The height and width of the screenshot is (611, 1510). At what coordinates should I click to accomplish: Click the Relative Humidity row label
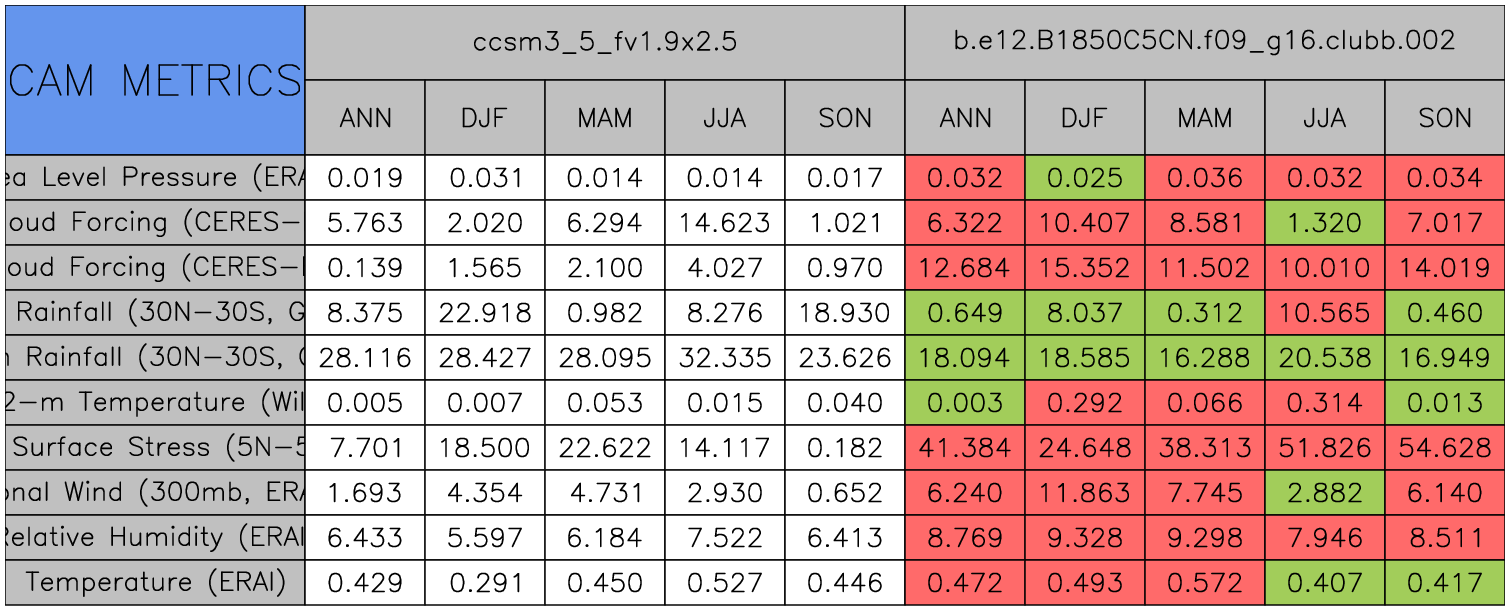155,537
